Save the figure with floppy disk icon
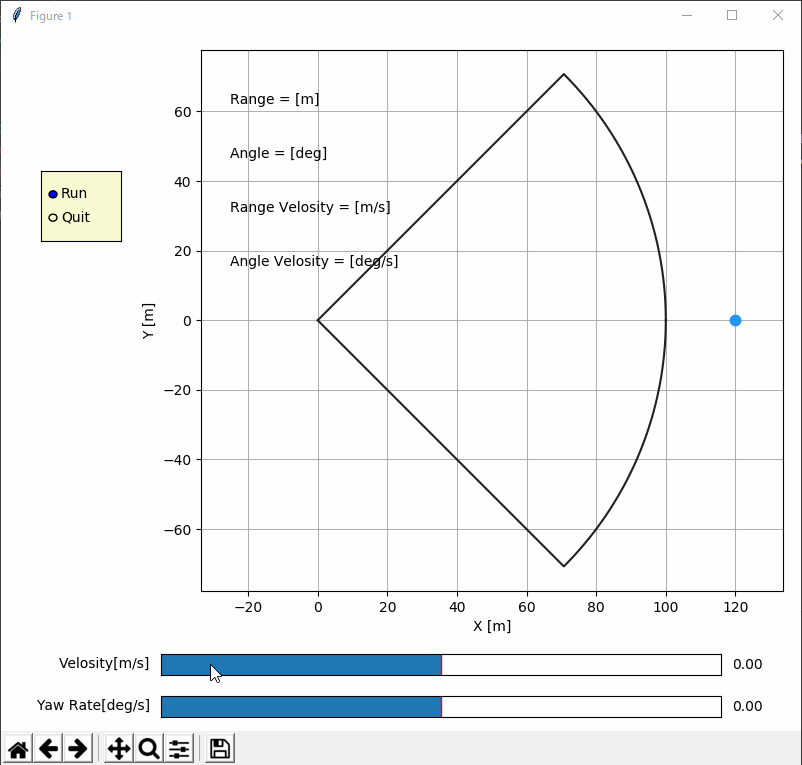Image resolution: width=802 pixels, height=765 pixels. [220, 749]
